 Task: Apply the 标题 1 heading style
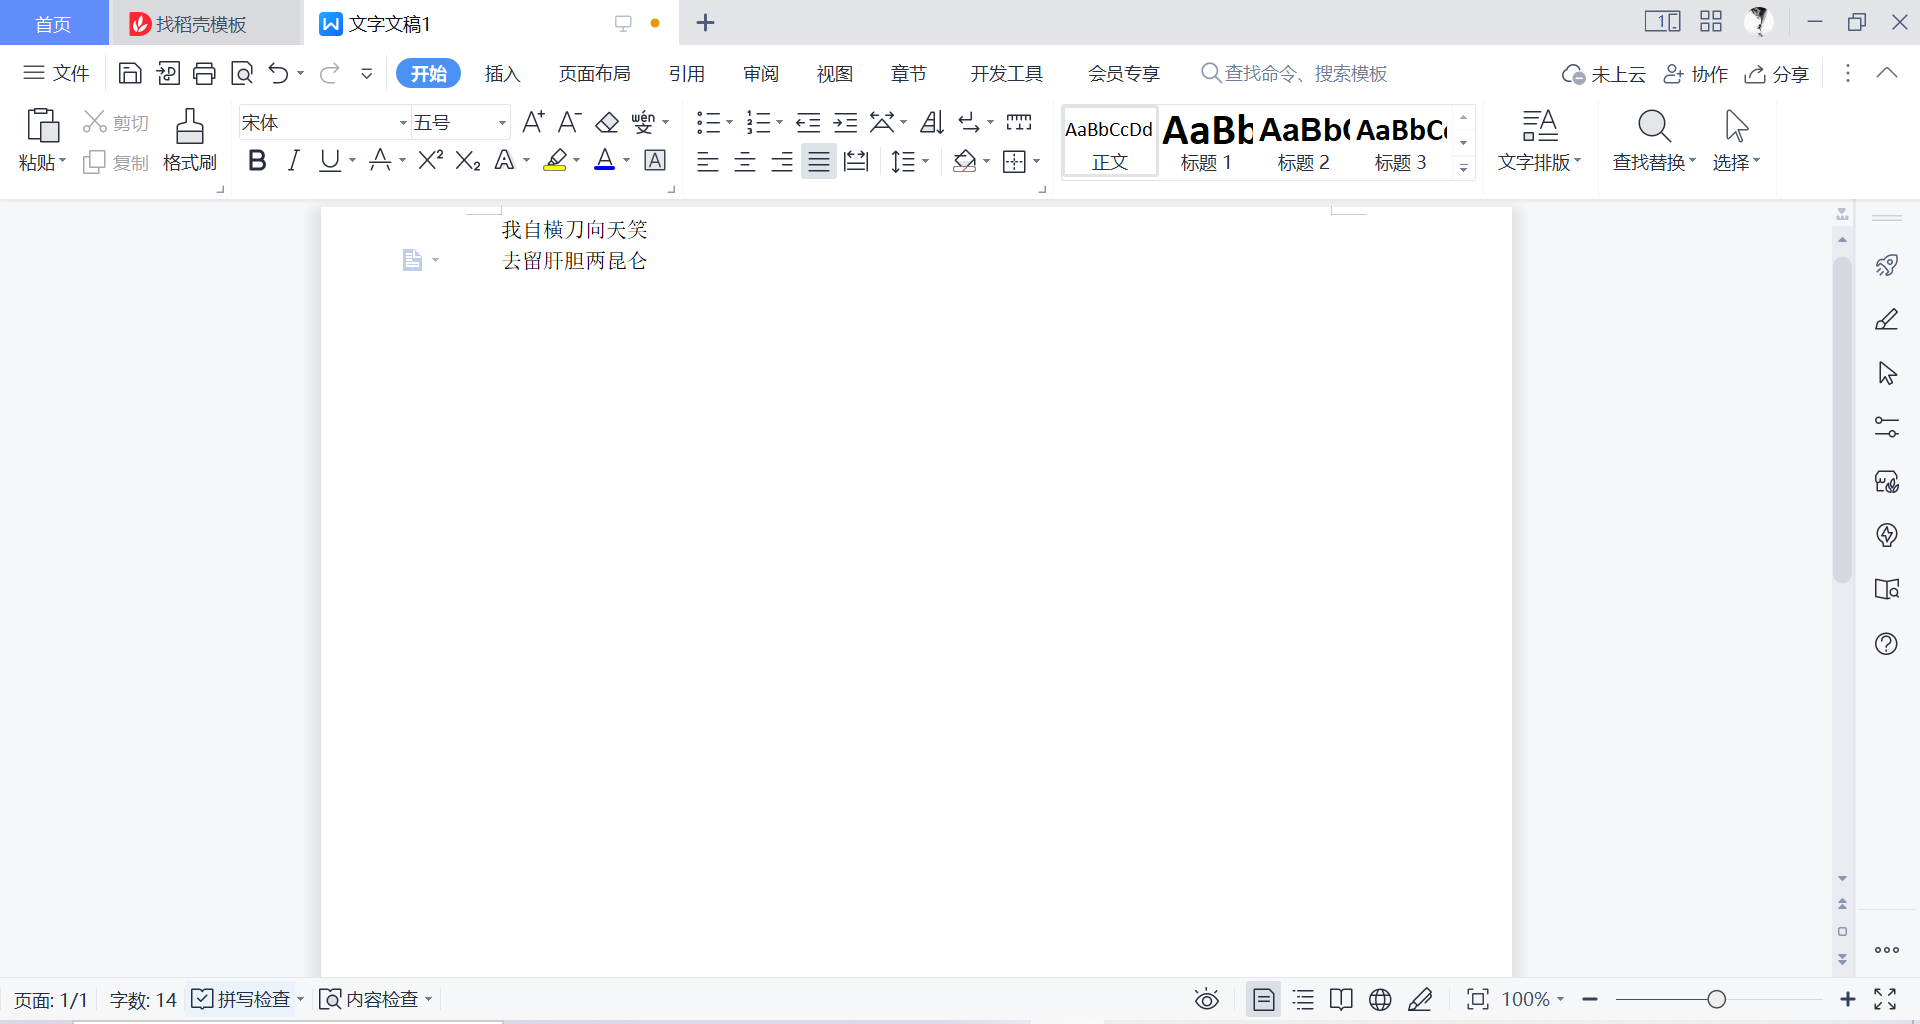(x=1206, y=142)
